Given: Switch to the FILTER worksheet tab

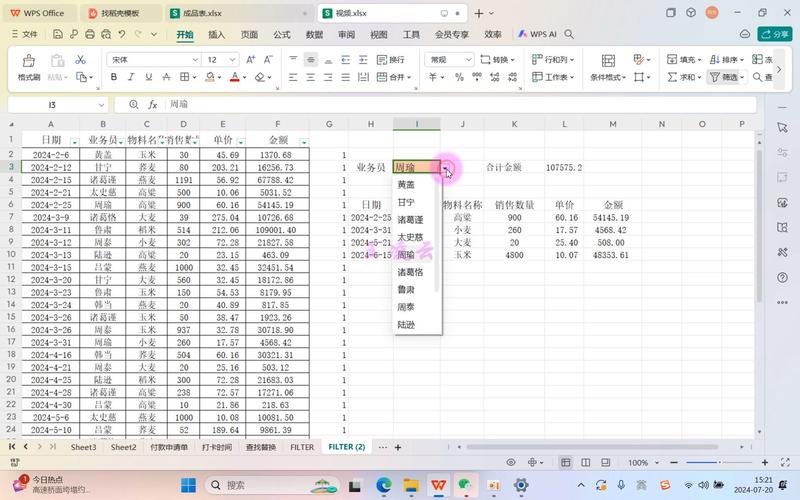Looking at the screenshot, I should 302,447.
